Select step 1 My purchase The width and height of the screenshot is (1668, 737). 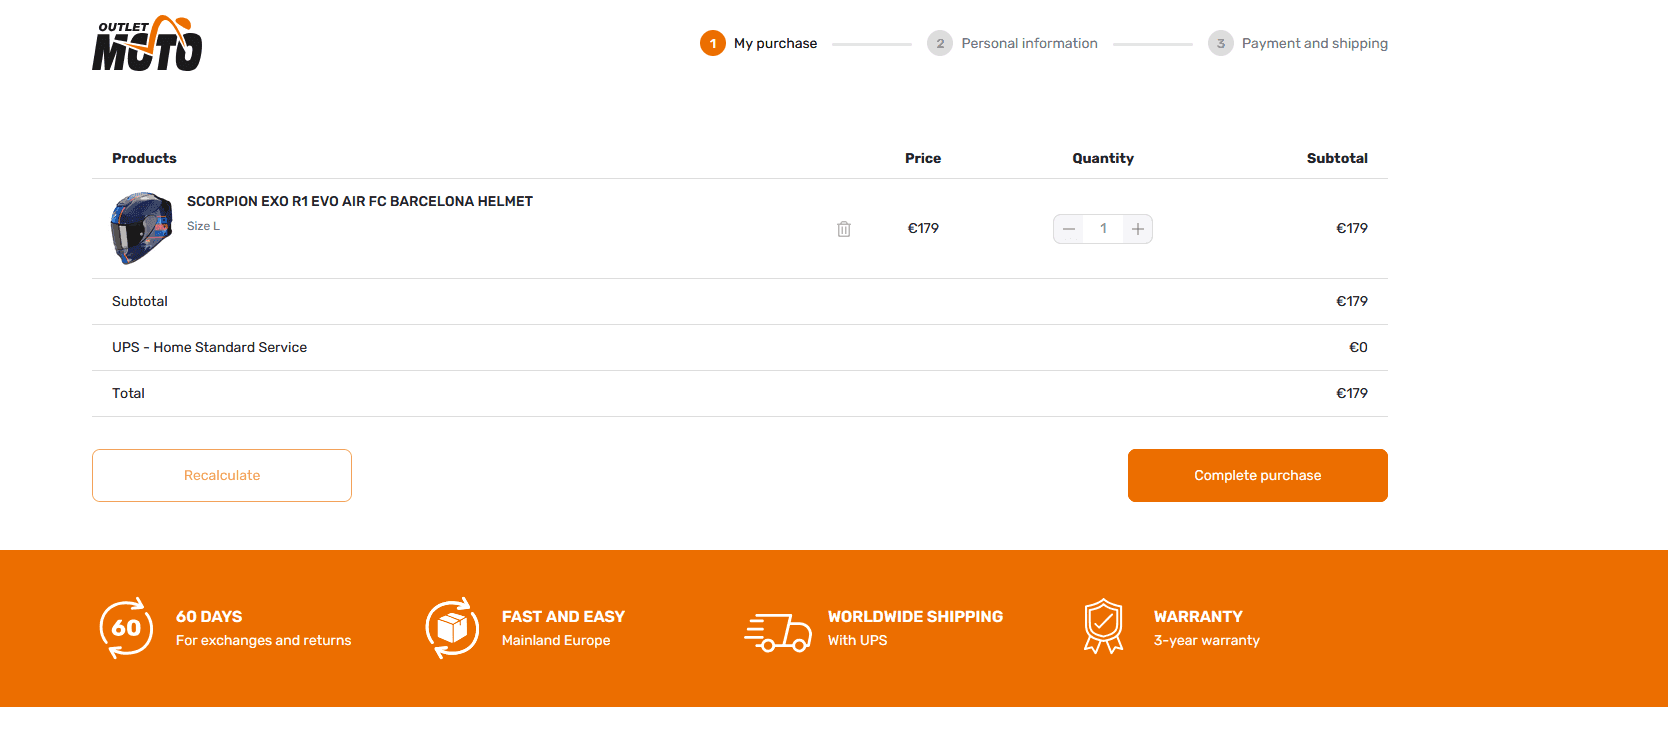point(759,43)
